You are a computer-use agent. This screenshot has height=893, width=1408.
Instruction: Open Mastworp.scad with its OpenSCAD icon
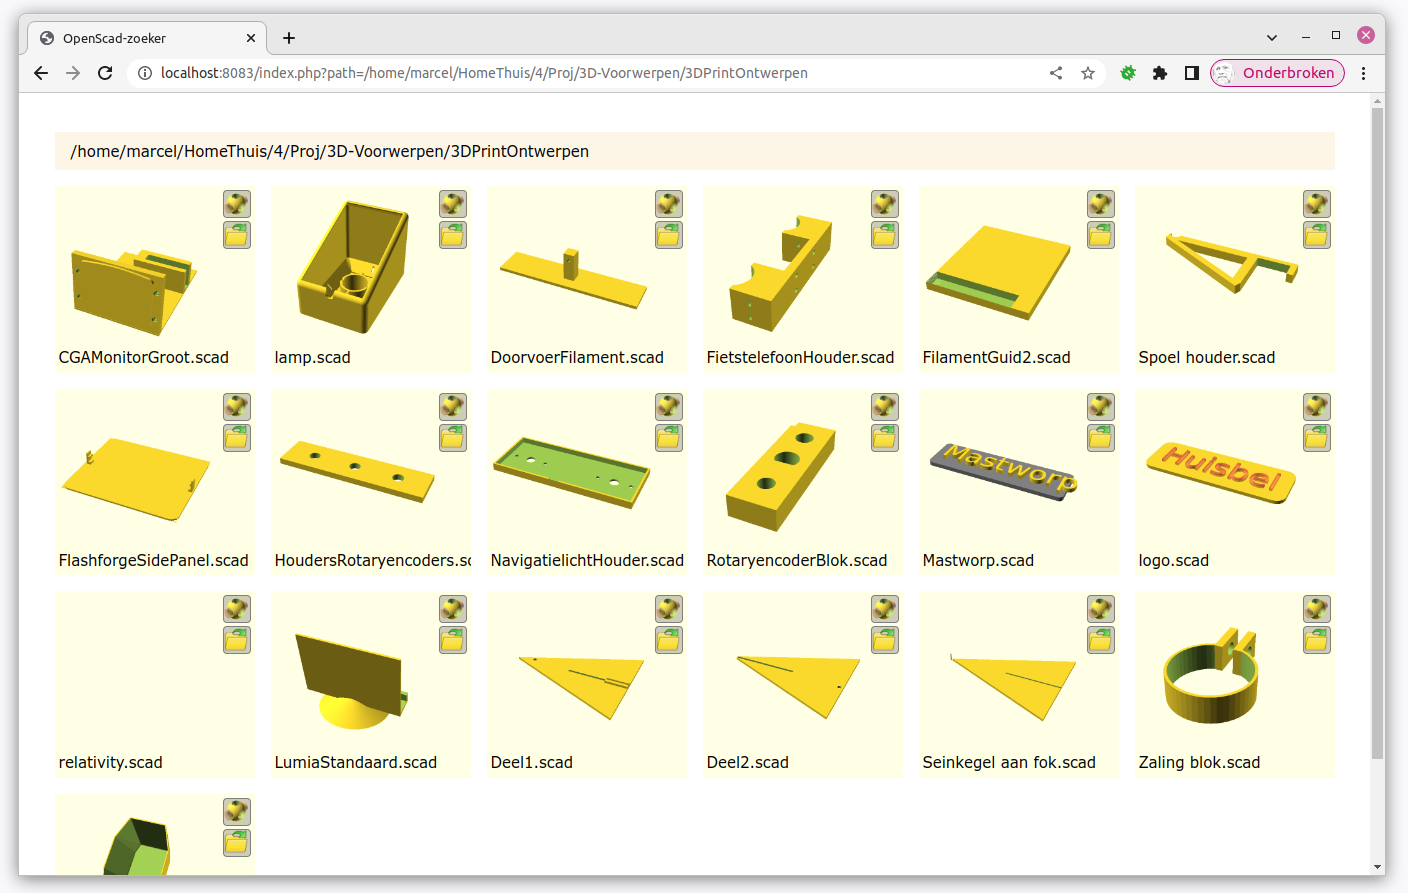[1101, 407]
